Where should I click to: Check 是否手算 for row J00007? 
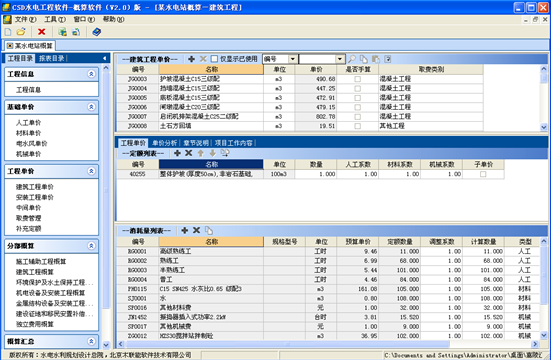[357, 116]
